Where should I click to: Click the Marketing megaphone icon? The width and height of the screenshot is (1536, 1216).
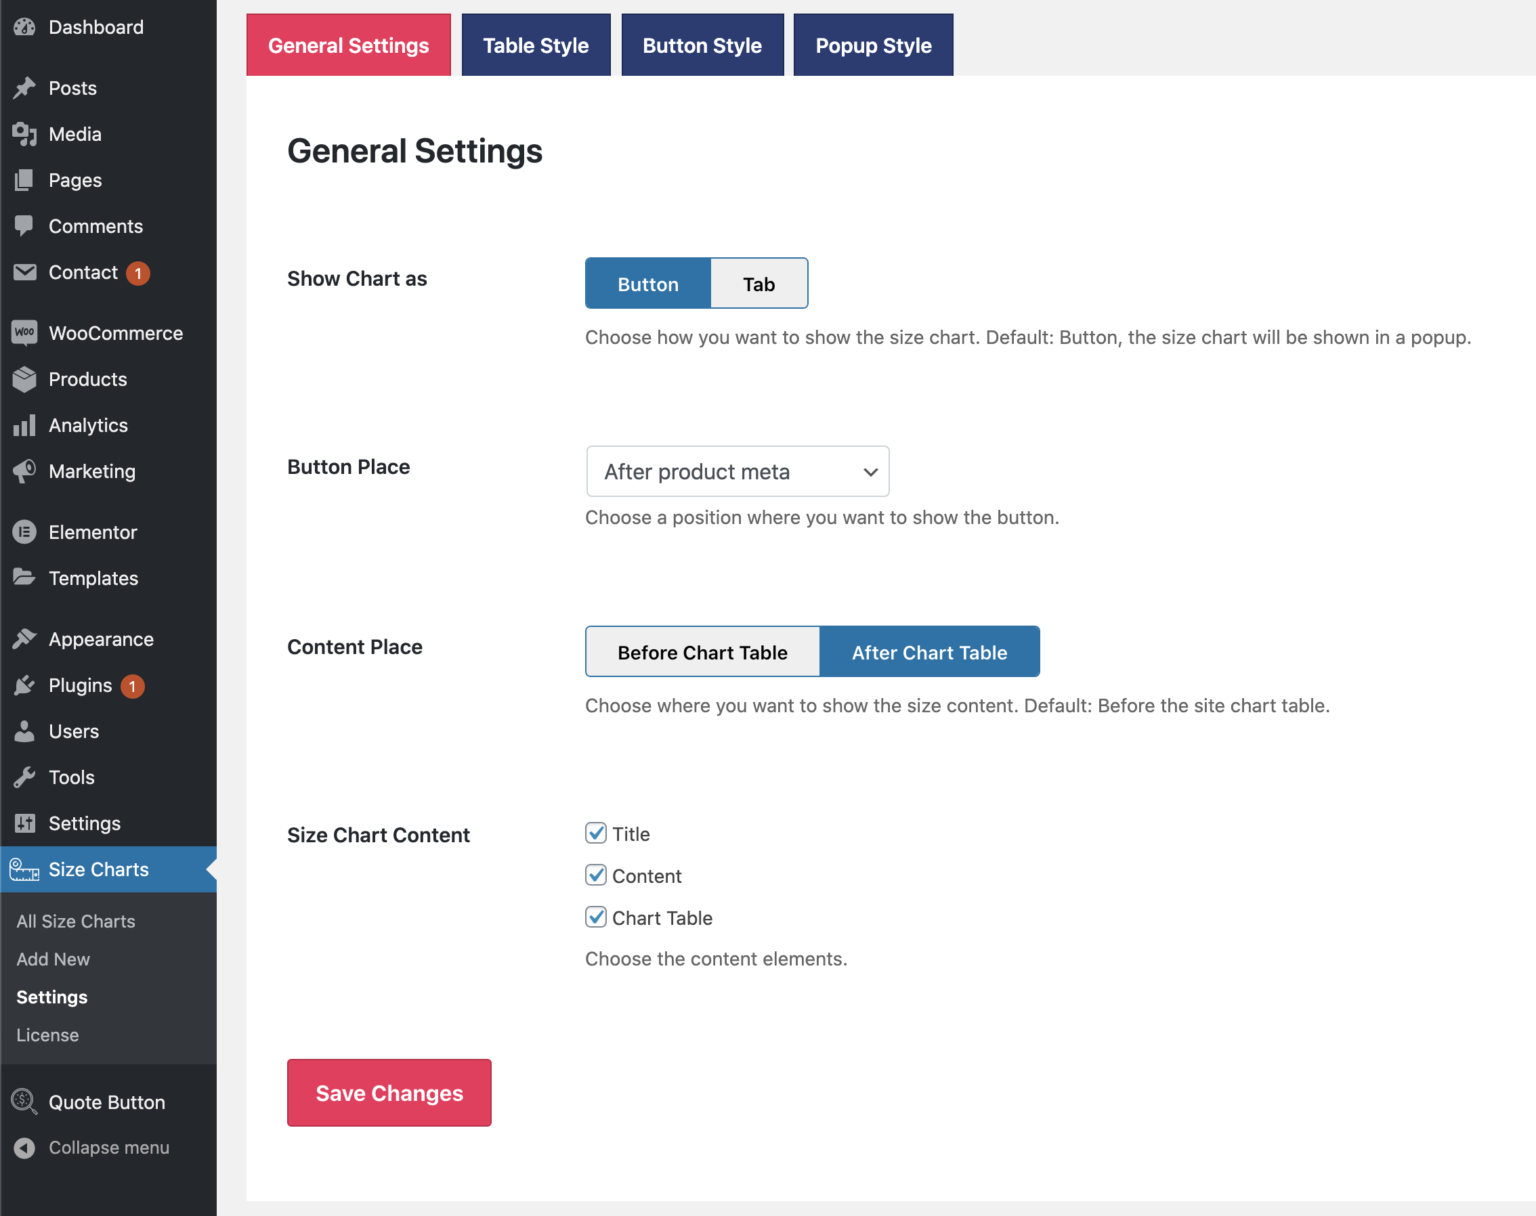24,471
